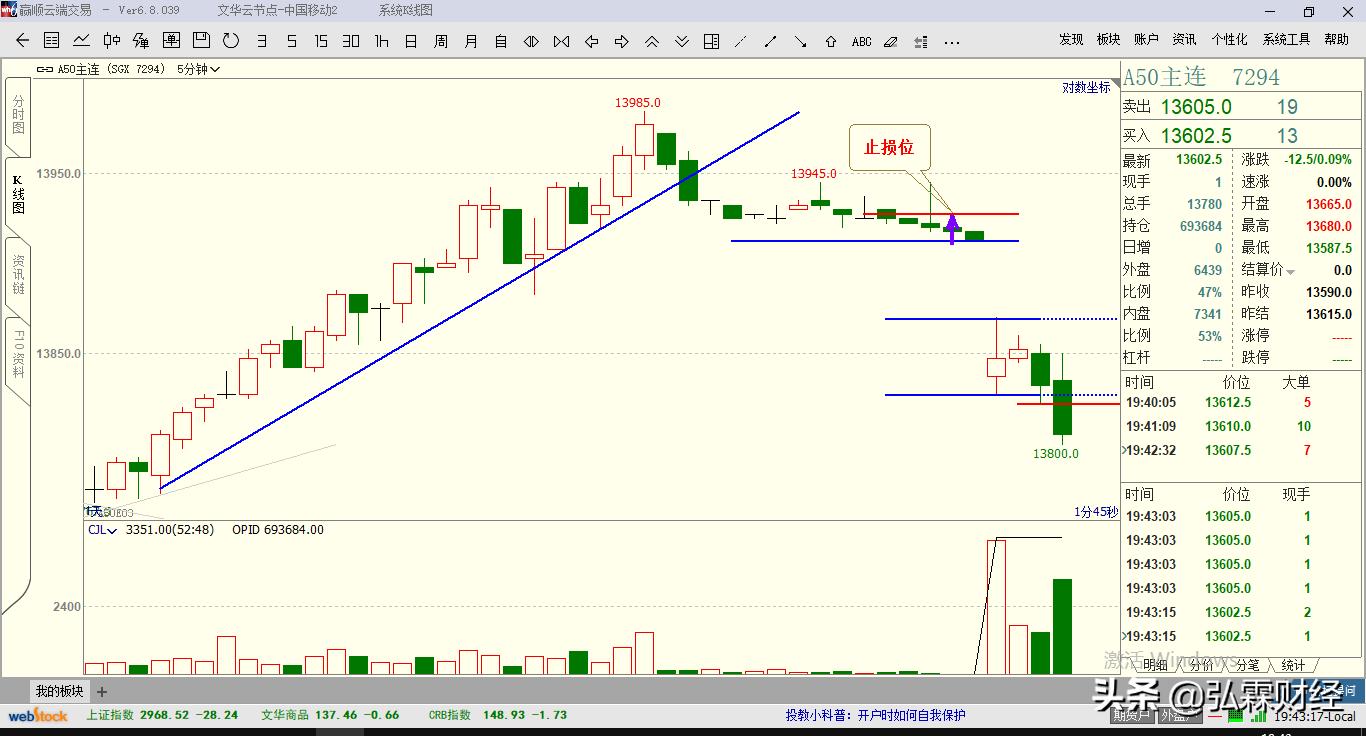The height and width of the screenshot is (736, 1366).
Task: Open the 结算价 dropdown arrow
Action: coord(1290,271)
